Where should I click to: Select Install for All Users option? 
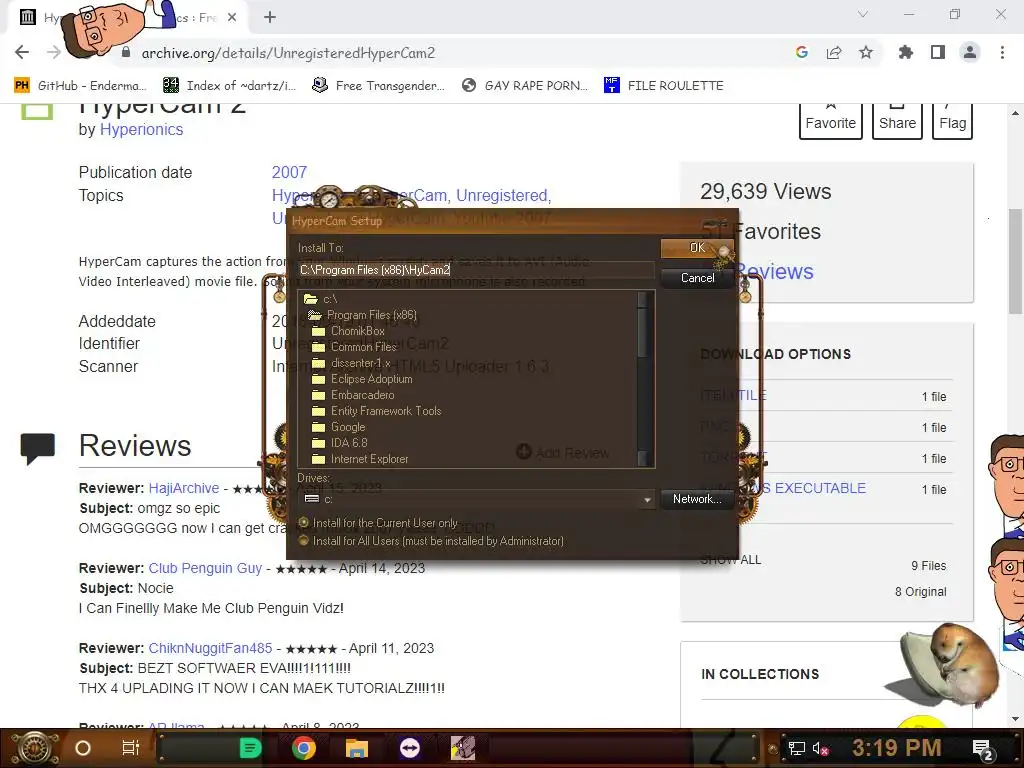tap(431, 541)
